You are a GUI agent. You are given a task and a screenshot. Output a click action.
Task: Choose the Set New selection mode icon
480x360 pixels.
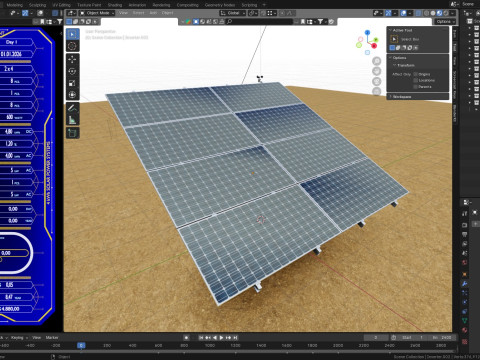[x=392, y=48]
